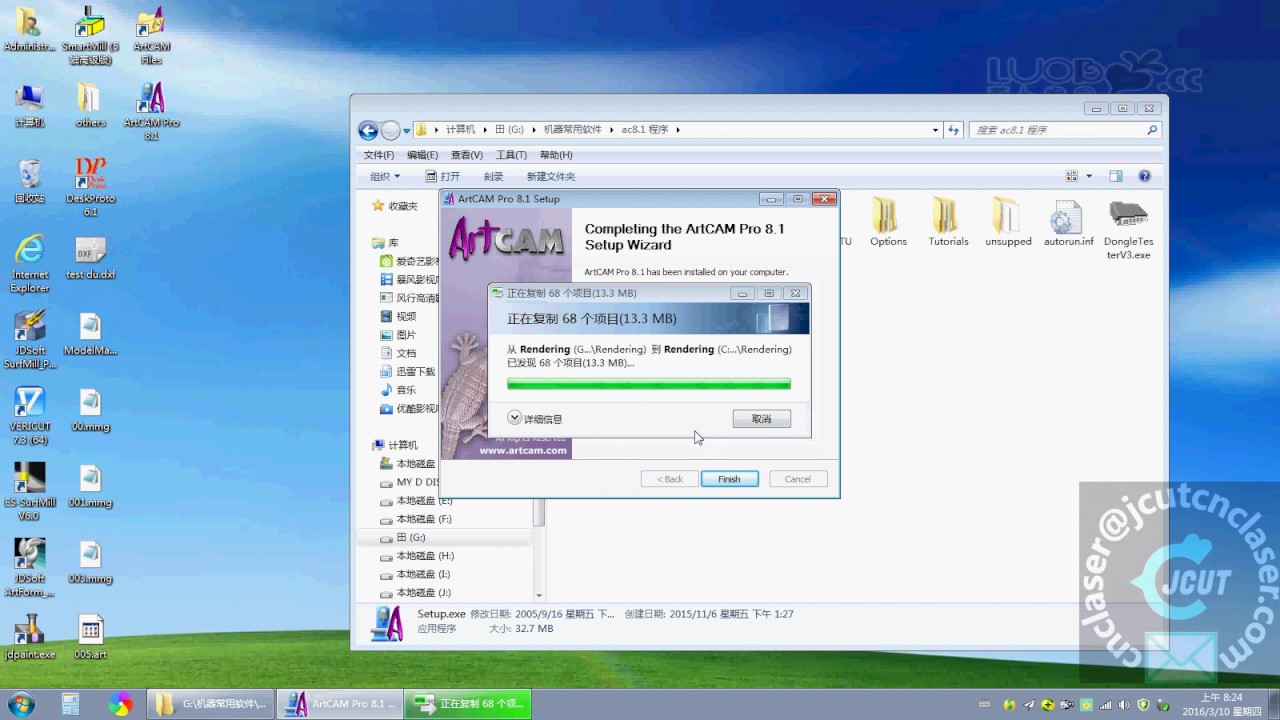Screen dimensions: 1280x720
Task: Open the Tutorials folder in Explorer
Action: (948, 222)
